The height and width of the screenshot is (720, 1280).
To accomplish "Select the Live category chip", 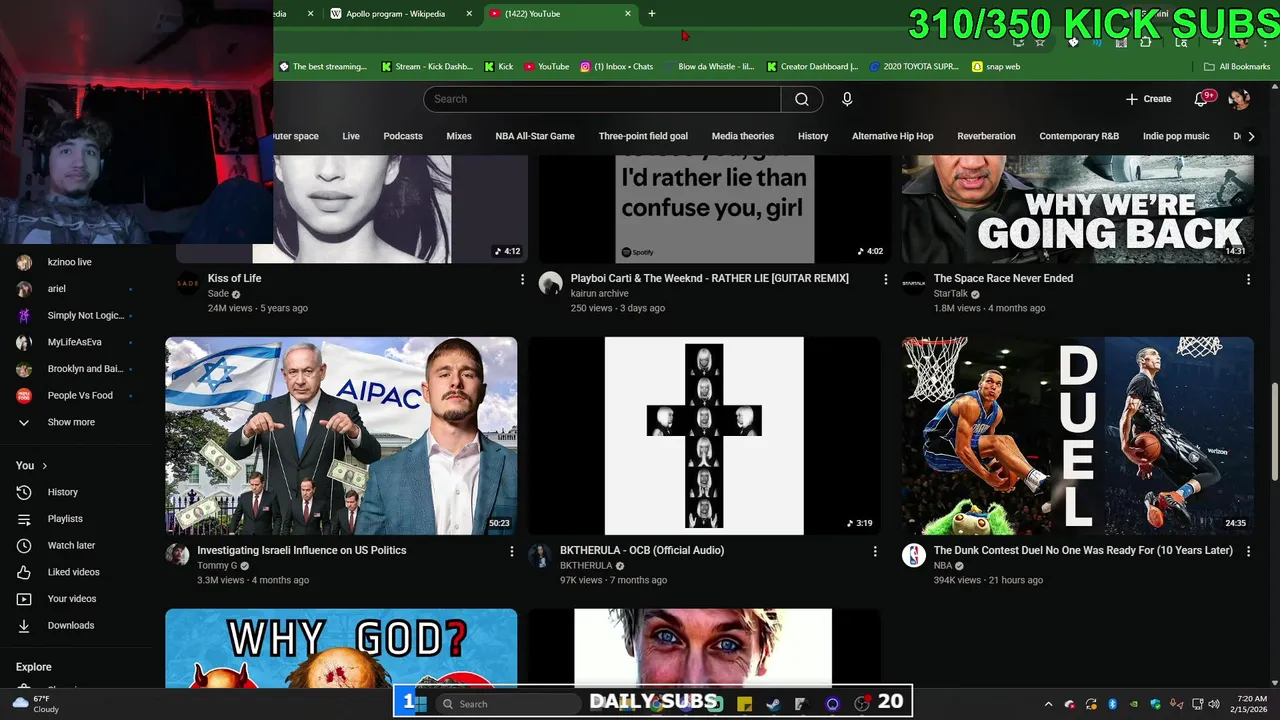I will click(351, 136).
